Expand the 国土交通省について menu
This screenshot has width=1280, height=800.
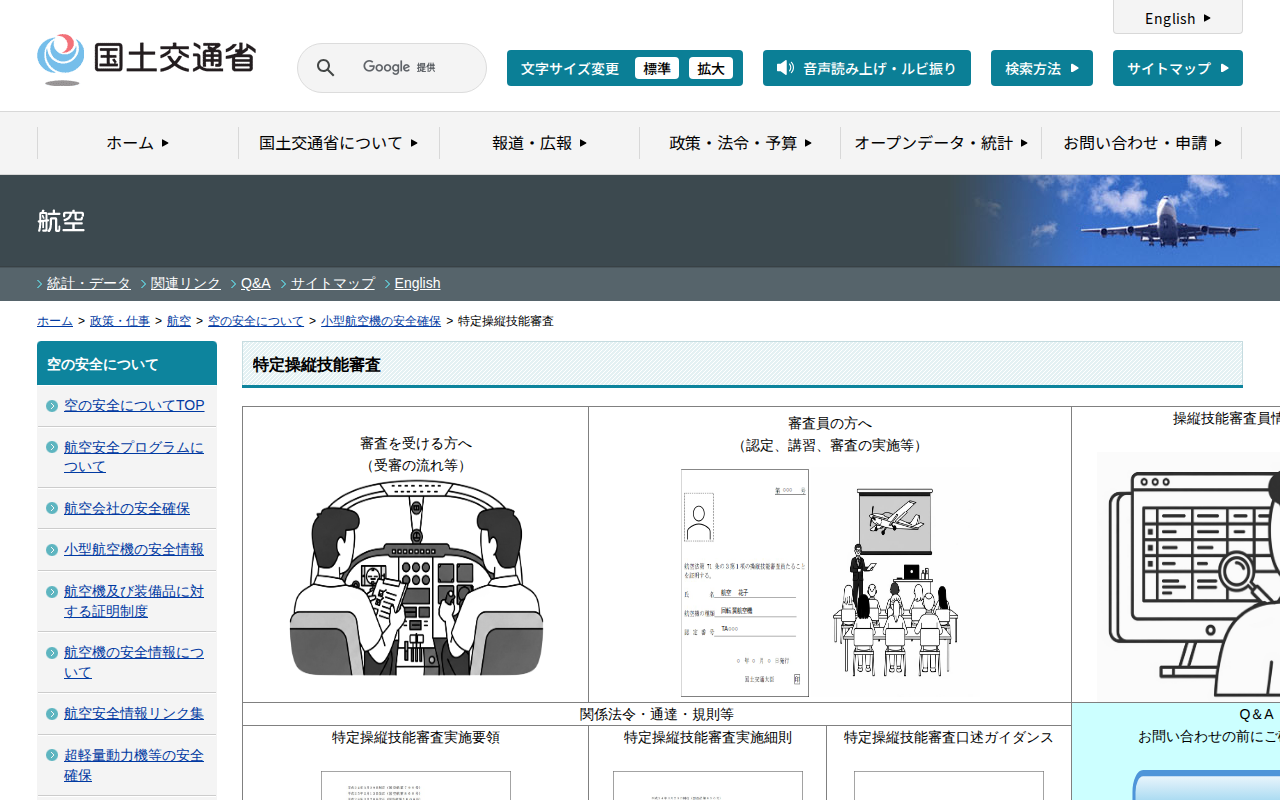[x=338, y=143]
